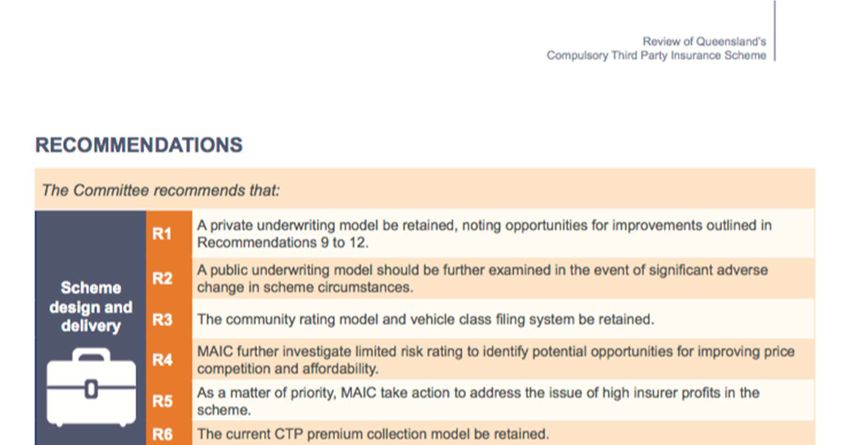Click the public underwriting model recommendation text

482,278
